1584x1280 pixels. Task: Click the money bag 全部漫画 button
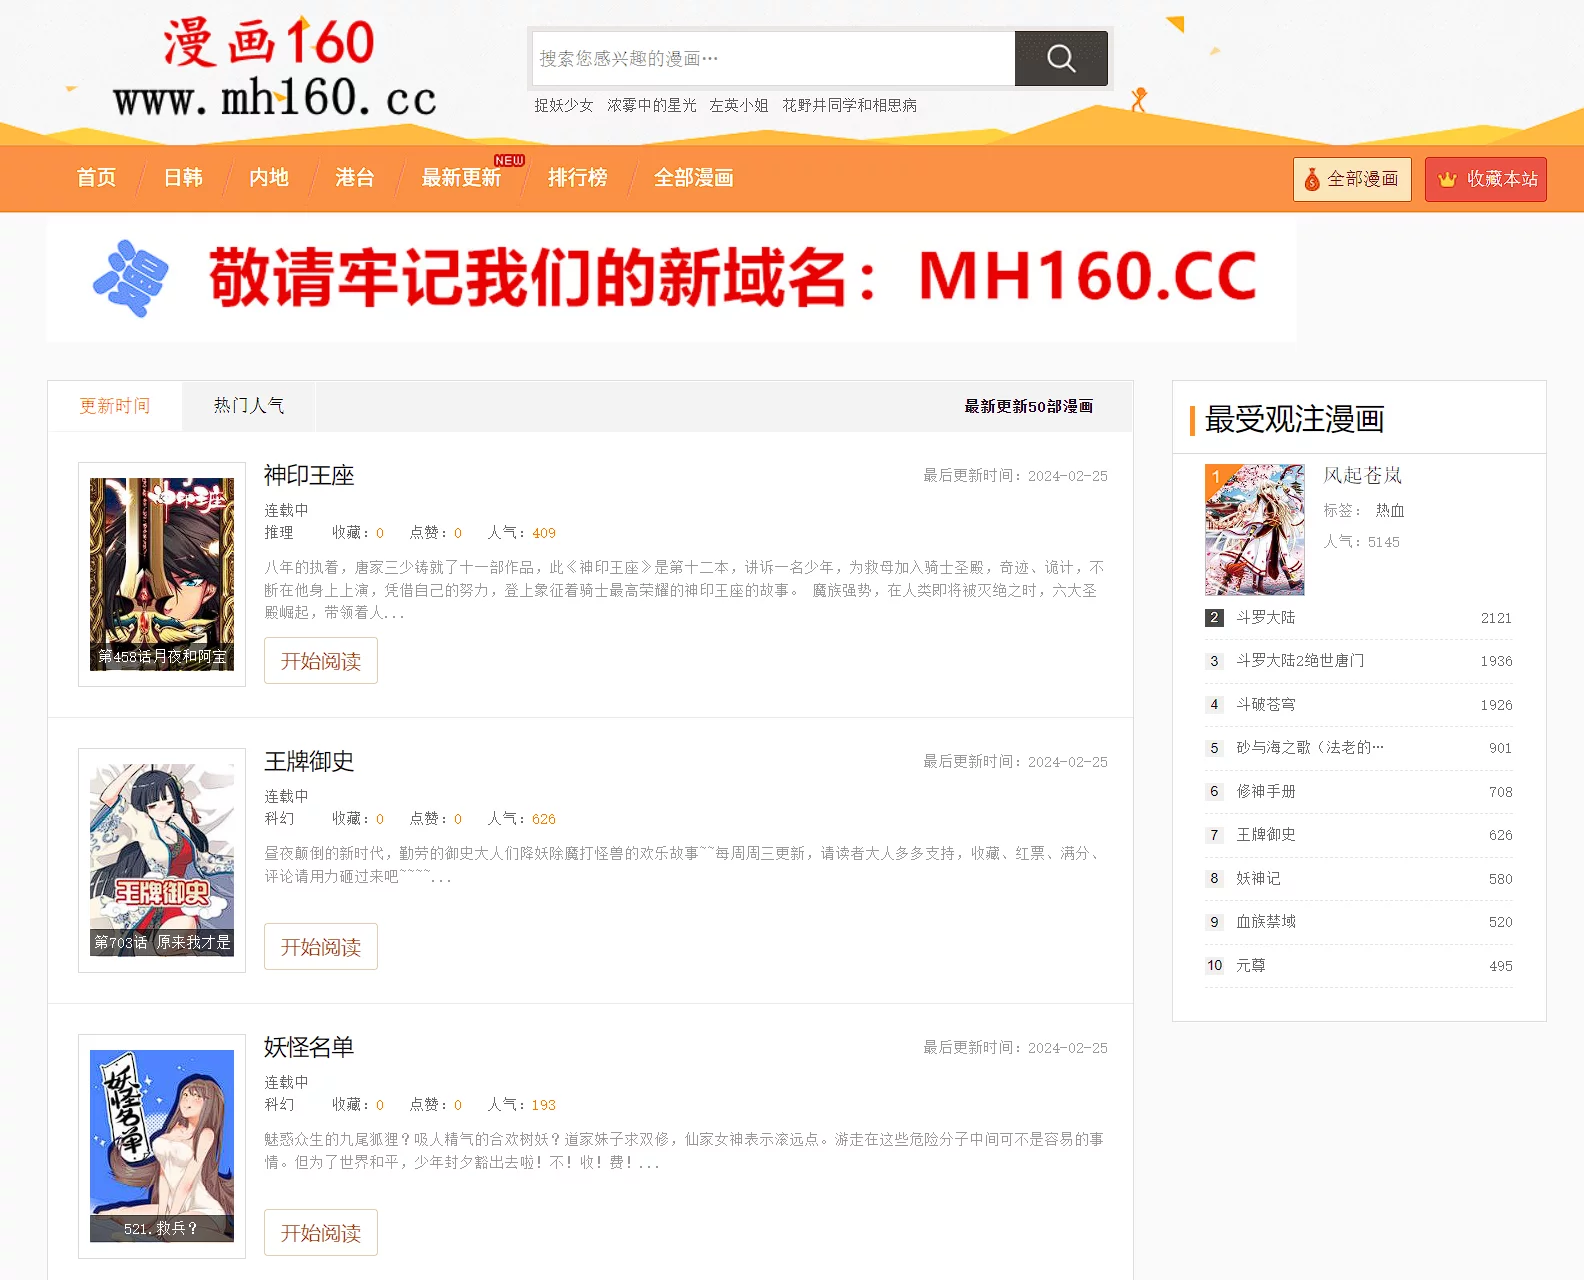pos(1351,179)
